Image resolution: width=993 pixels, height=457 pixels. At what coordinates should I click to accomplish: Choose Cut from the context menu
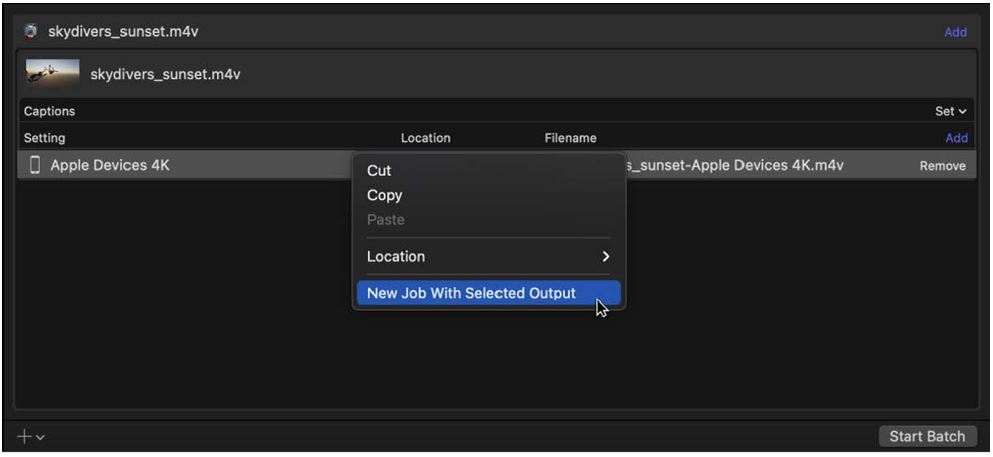coord(379,171)
